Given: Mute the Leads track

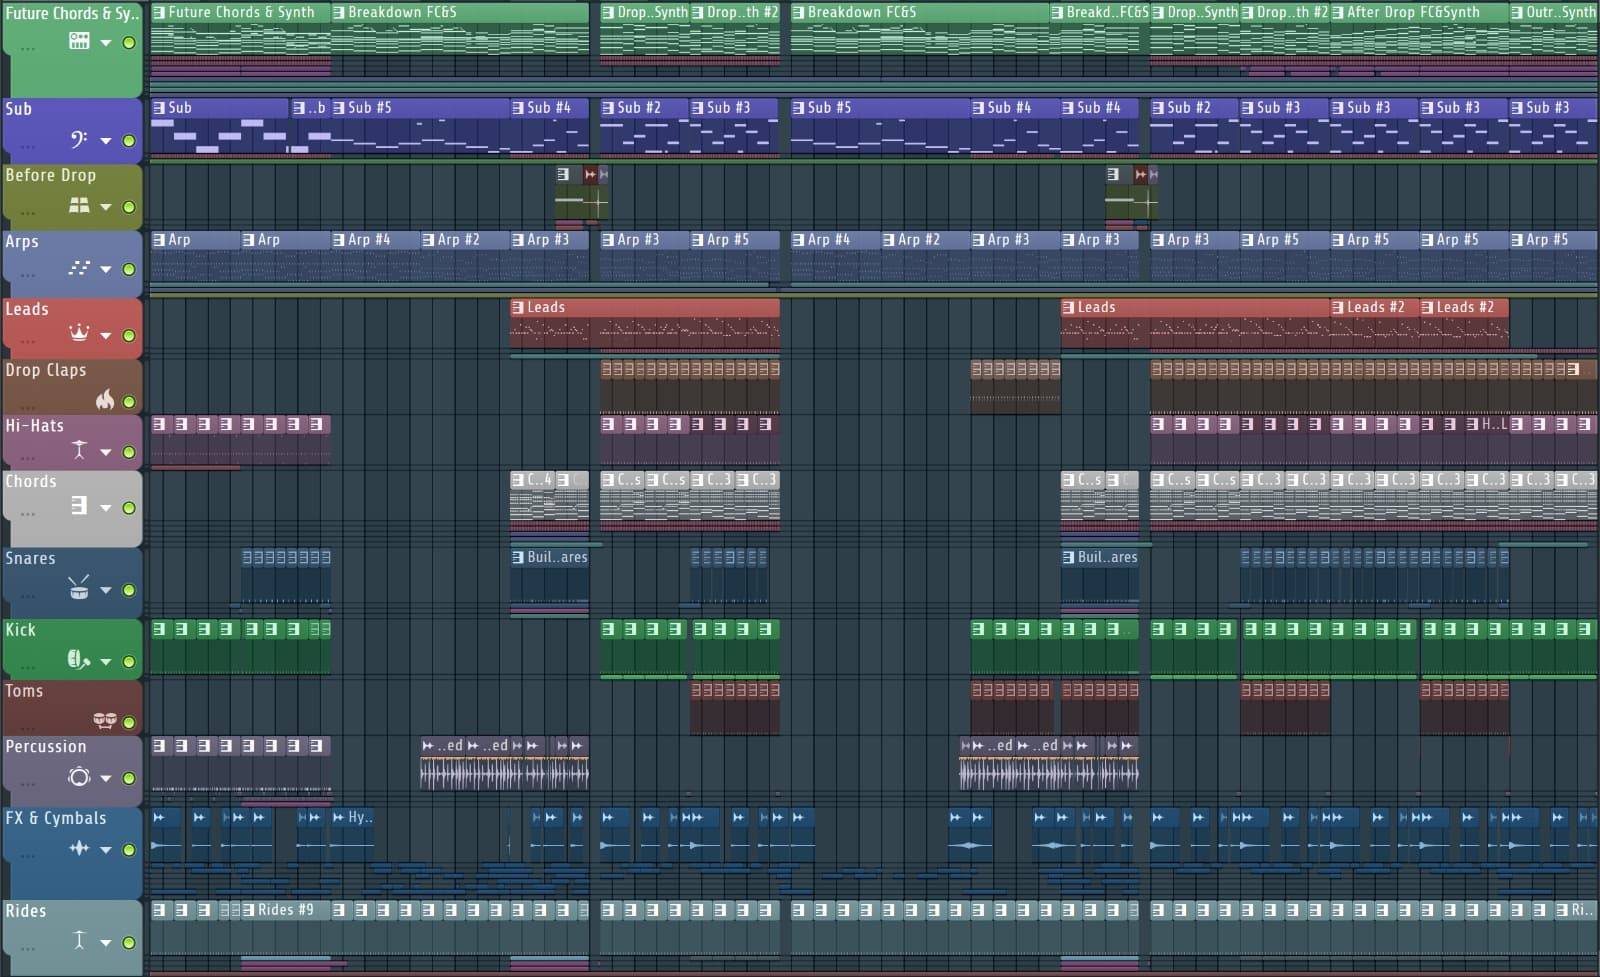Looking at the screenshot, I should (x=128, y=335).
